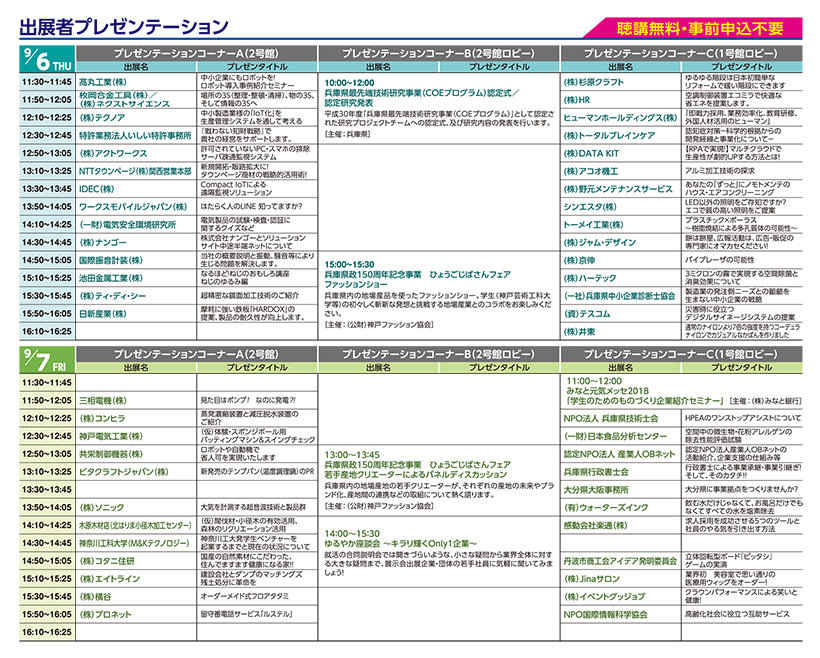
Task: Select ビタクラフトジャパン(株)
Action: tap(124, 472)
